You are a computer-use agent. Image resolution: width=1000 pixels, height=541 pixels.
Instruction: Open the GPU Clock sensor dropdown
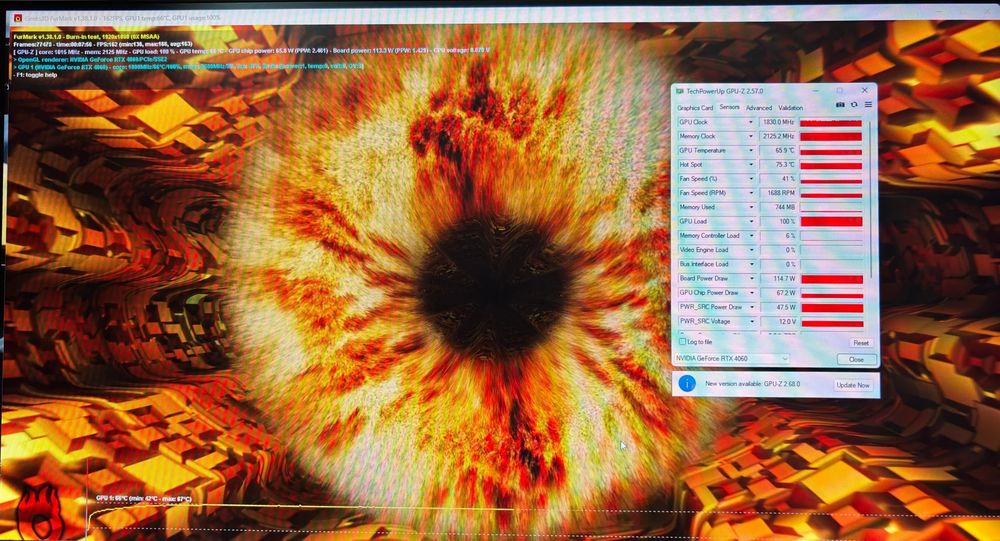pyautogui.click(x=751, y=122)
